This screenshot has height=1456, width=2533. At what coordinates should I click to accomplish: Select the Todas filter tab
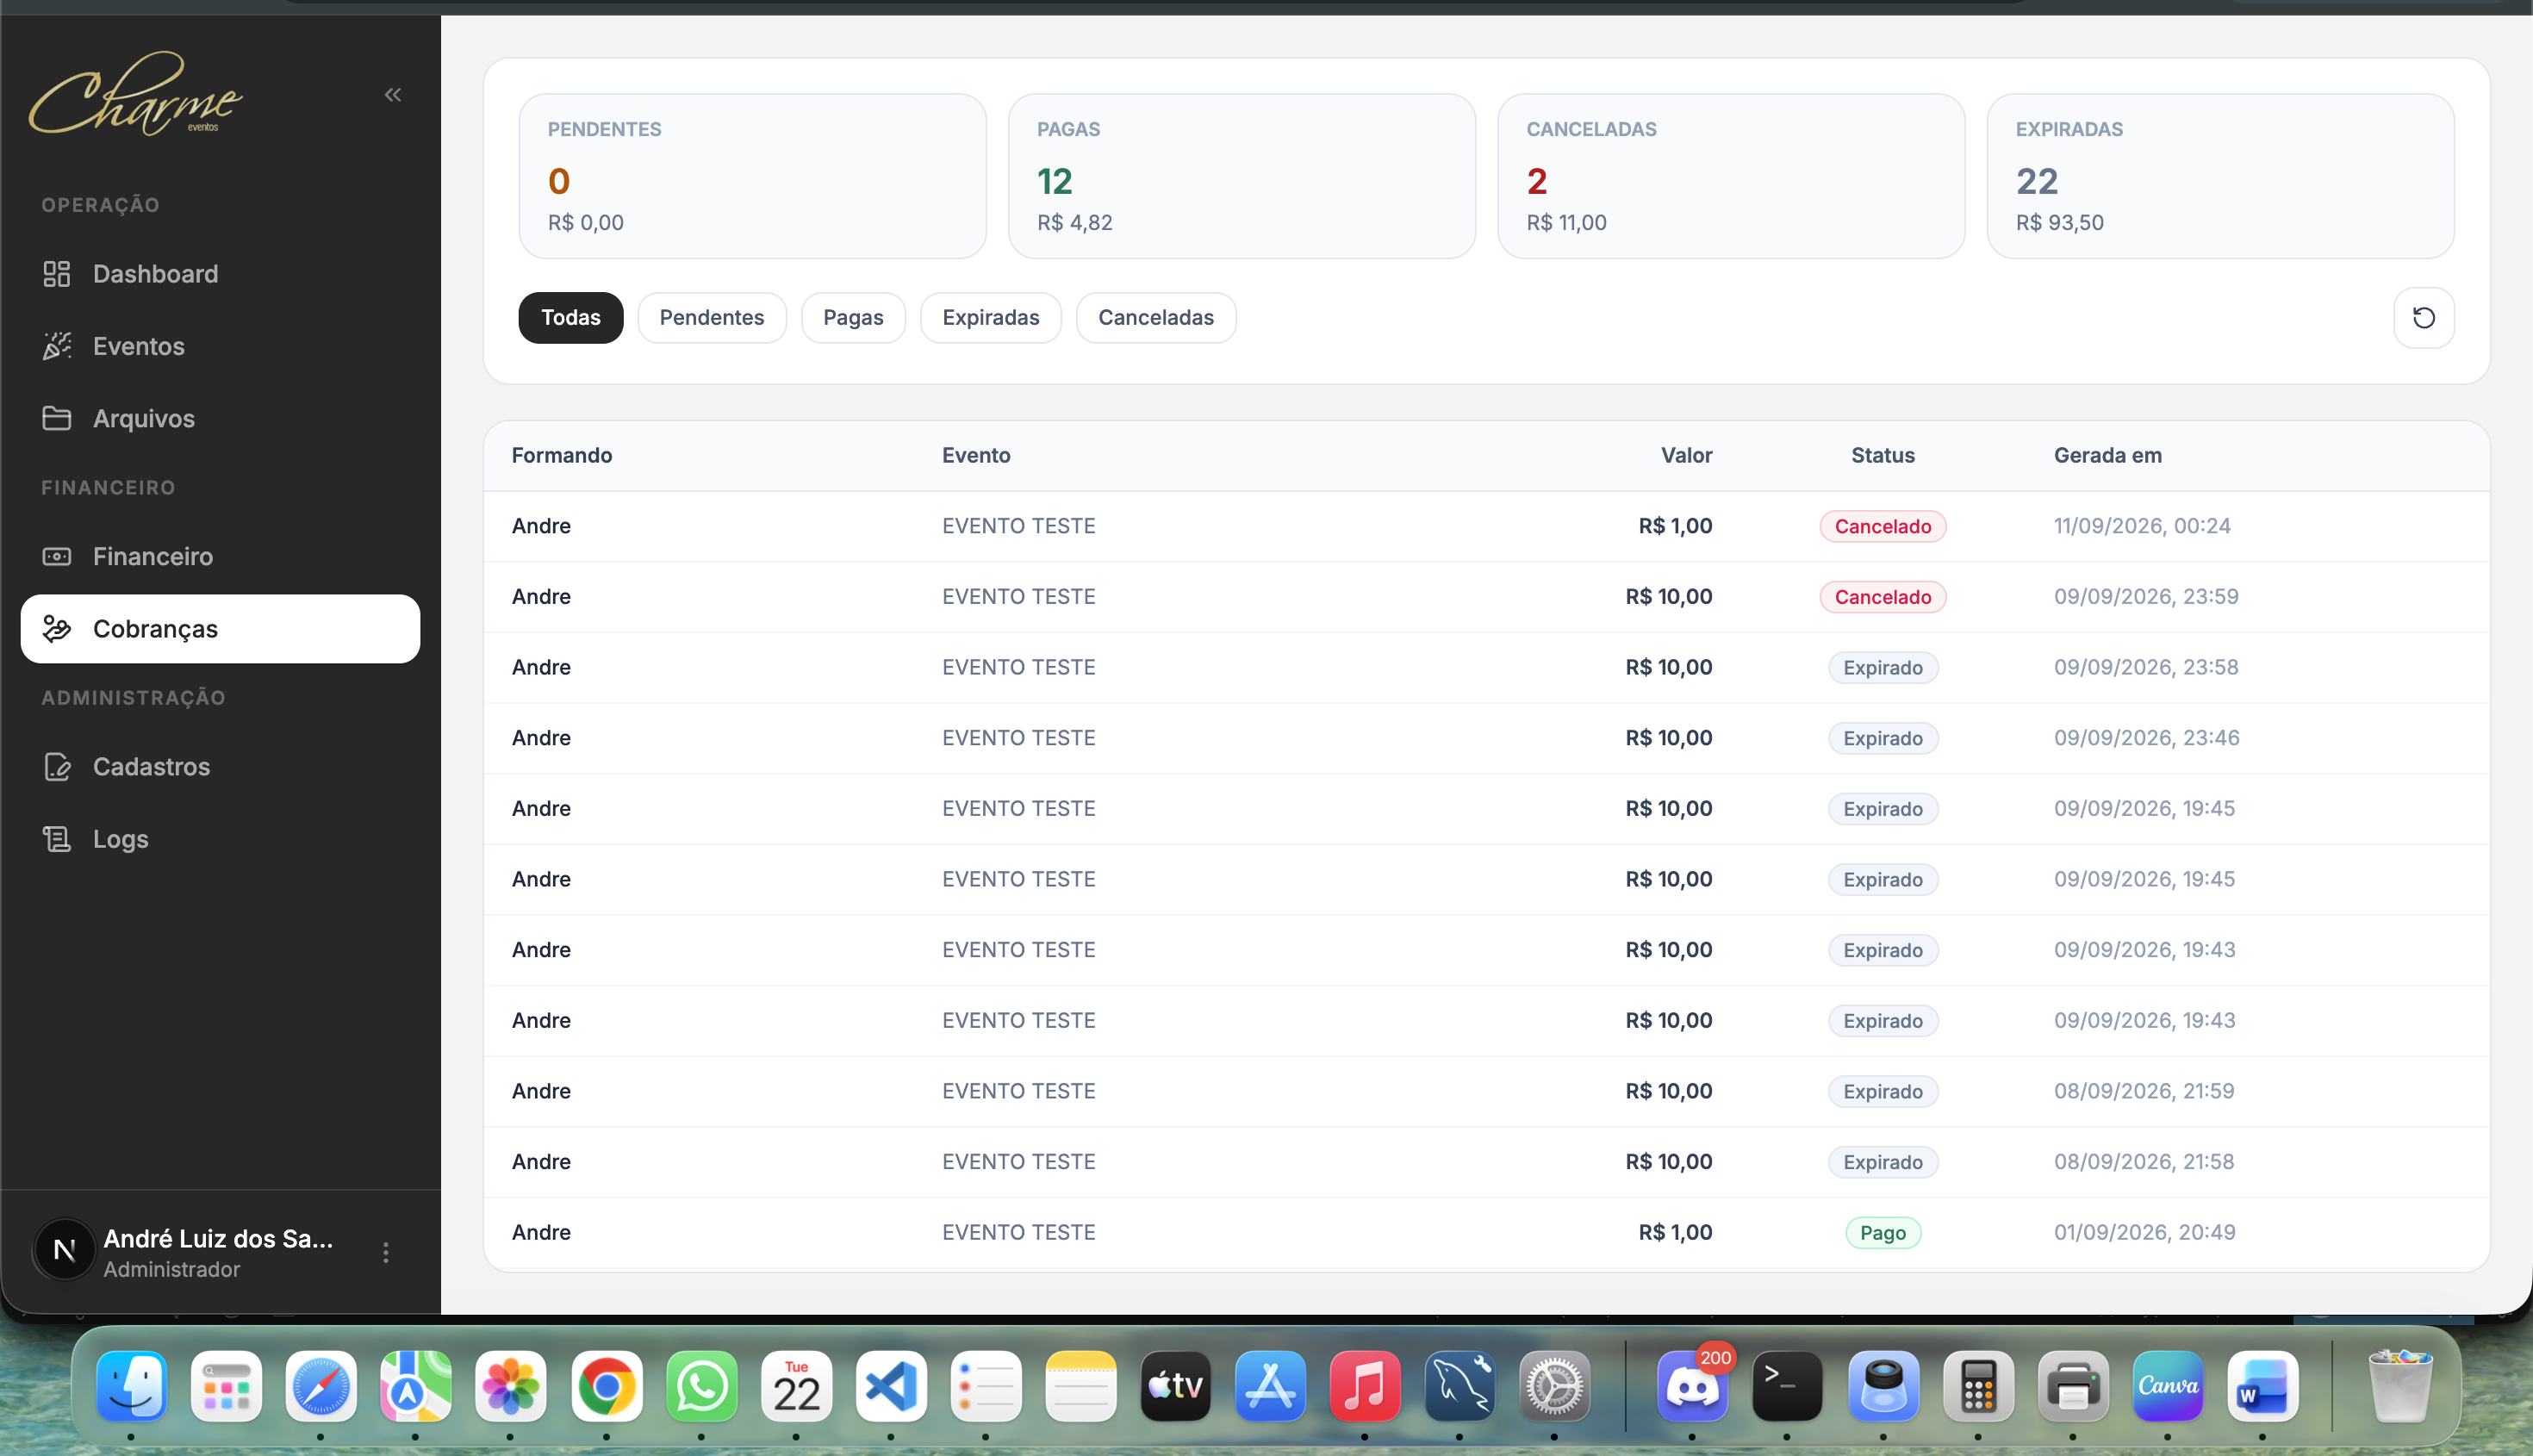pos(570,318)
